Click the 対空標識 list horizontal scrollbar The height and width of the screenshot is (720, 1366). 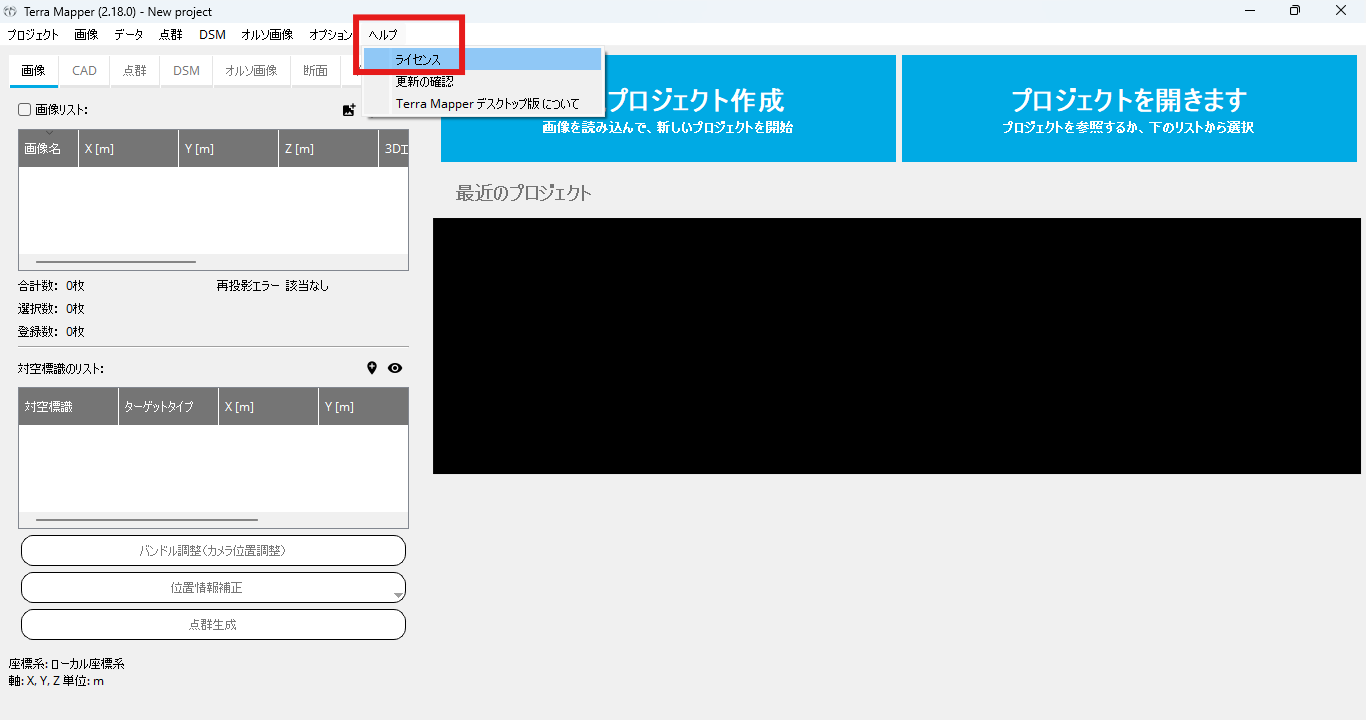(x=147, y=520)
